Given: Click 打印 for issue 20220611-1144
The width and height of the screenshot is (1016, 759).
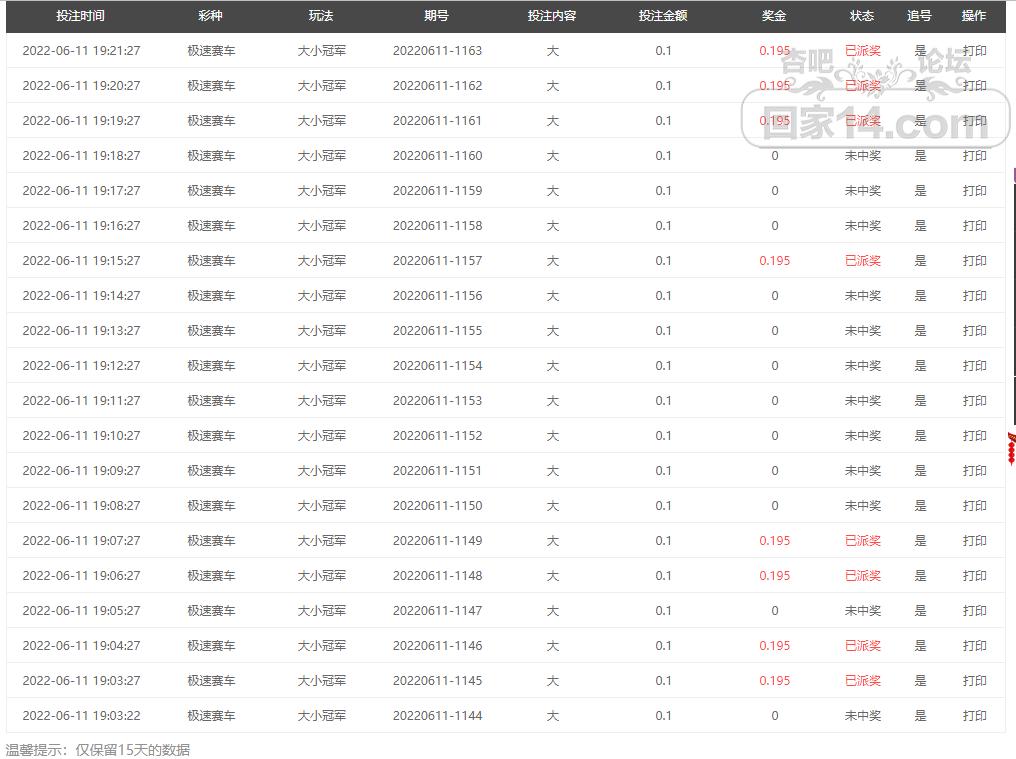Looking at the screenshot, I should pos(975,716).
